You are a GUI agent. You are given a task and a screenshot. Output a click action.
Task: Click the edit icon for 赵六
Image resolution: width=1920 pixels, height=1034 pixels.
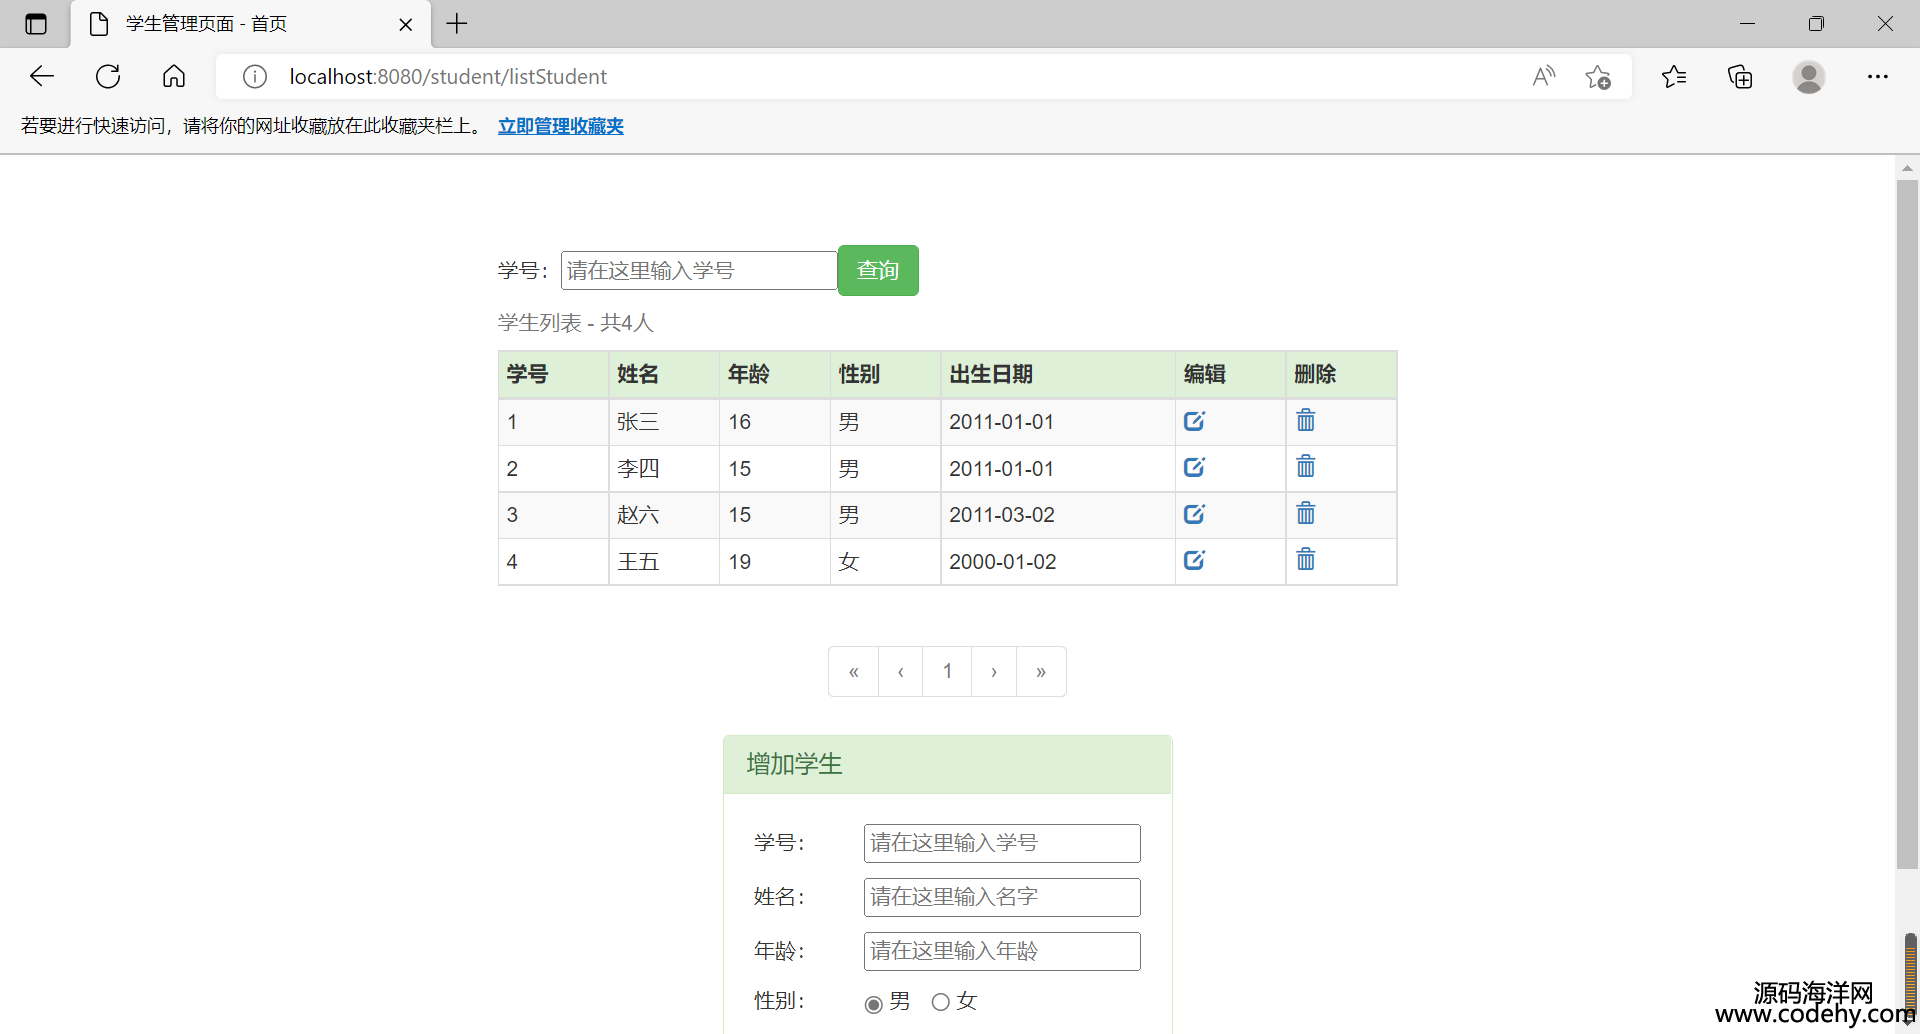coord(1194,514)
